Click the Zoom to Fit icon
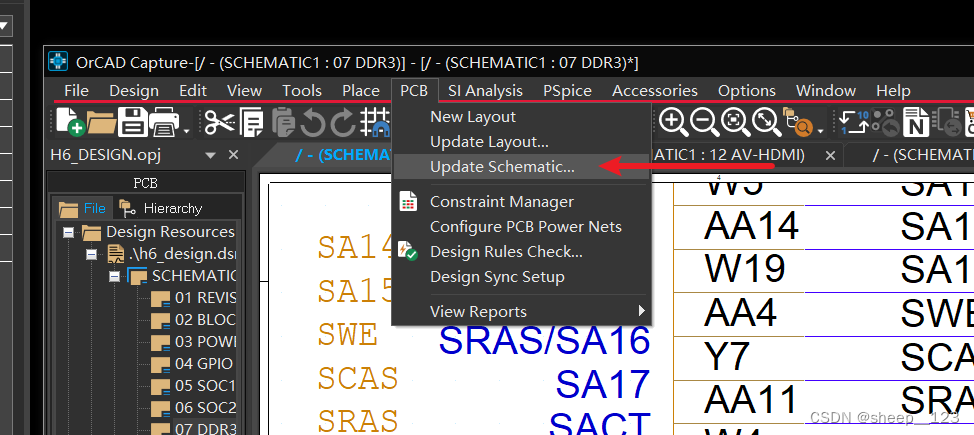974x435 pixels. tap(735, 122)
